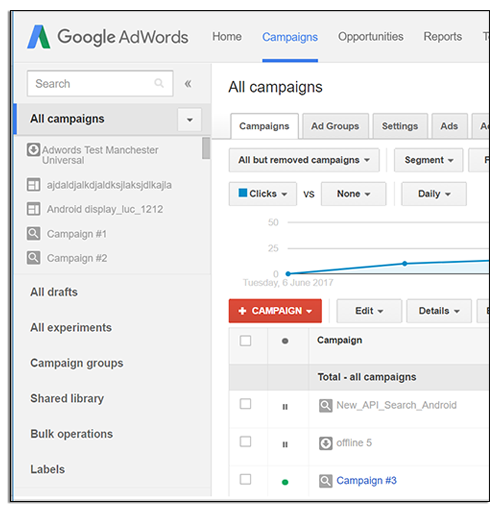This screenshot has height=512, width=500.
Task: Click the Adwords Test Manchester Universal app icon
Action: point(33,150)
